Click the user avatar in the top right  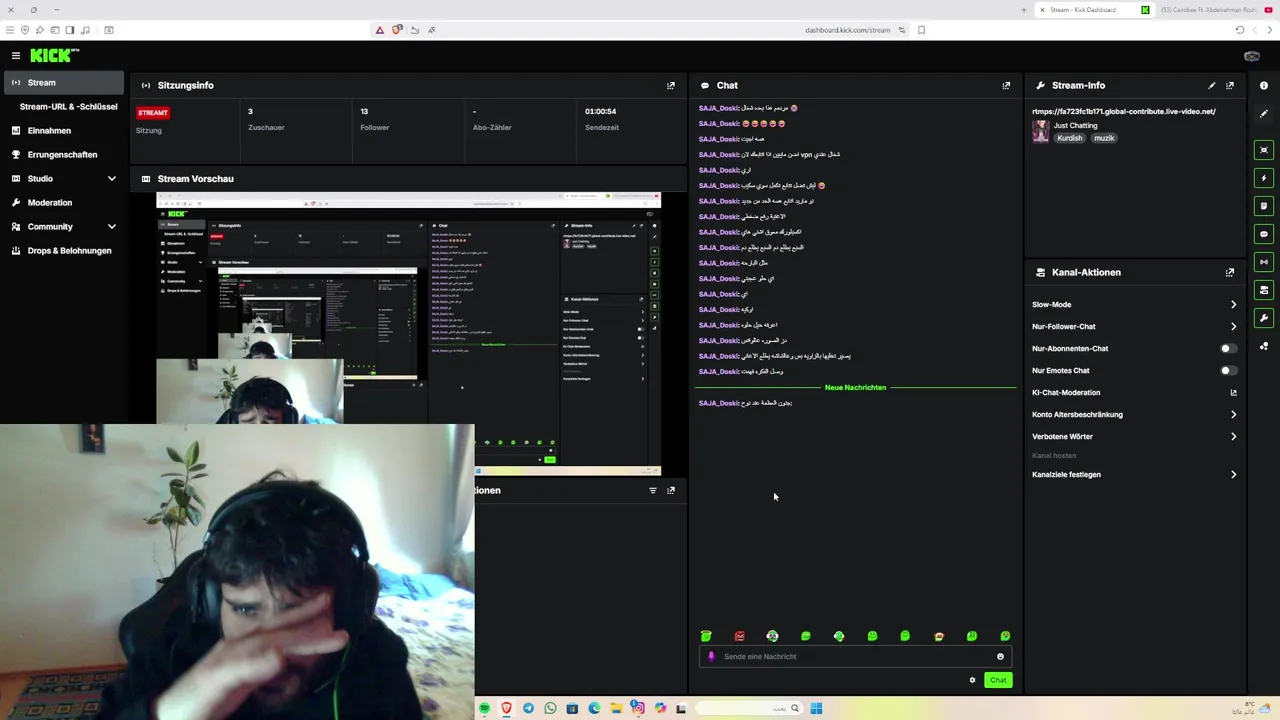pyautogui.click(x=1252, y=56)
